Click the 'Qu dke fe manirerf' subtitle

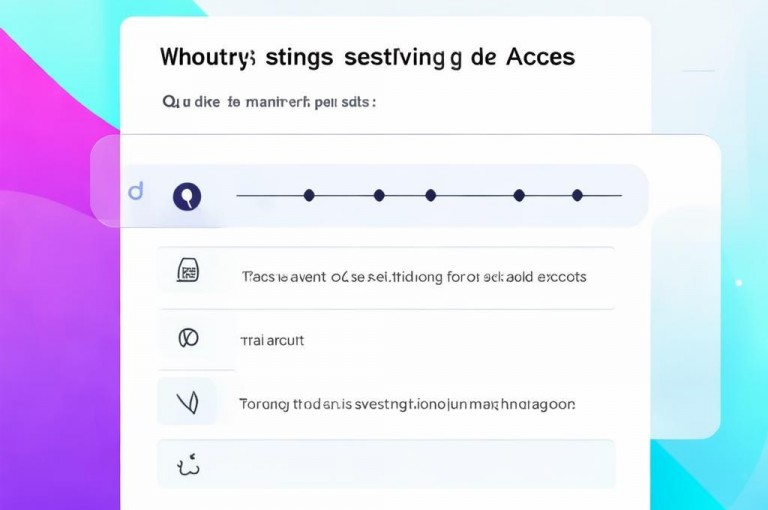[269, 102]
